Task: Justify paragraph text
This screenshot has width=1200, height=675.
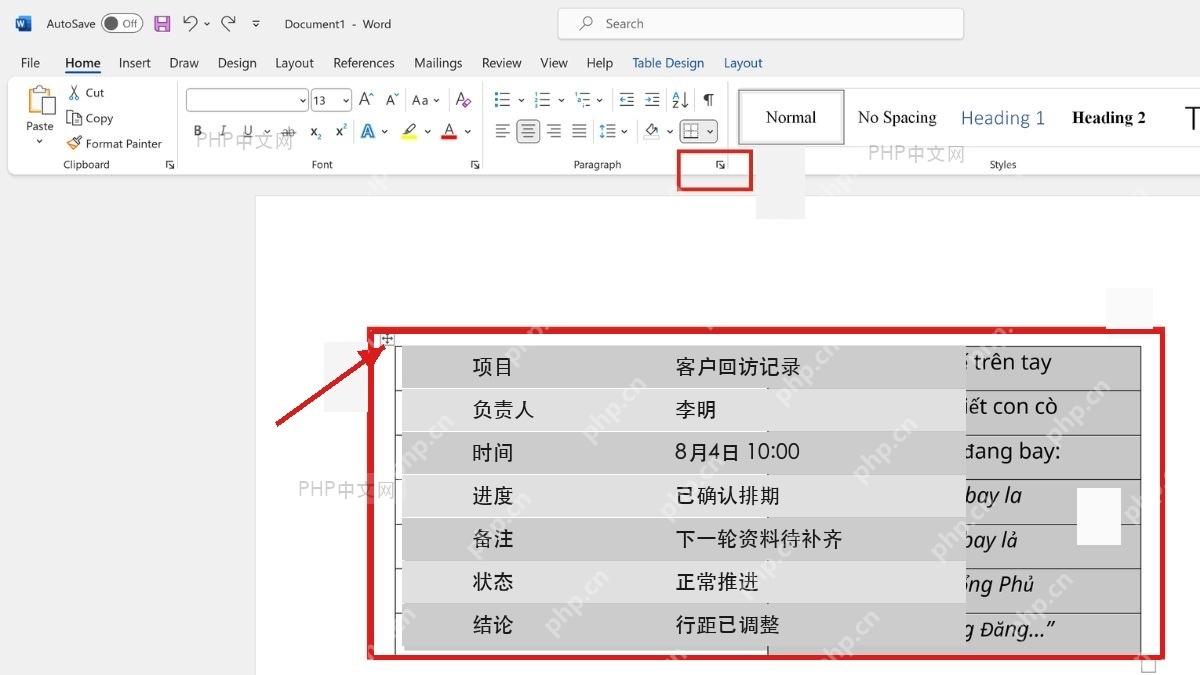Action: pyautogui.click(x=578, y=131)
